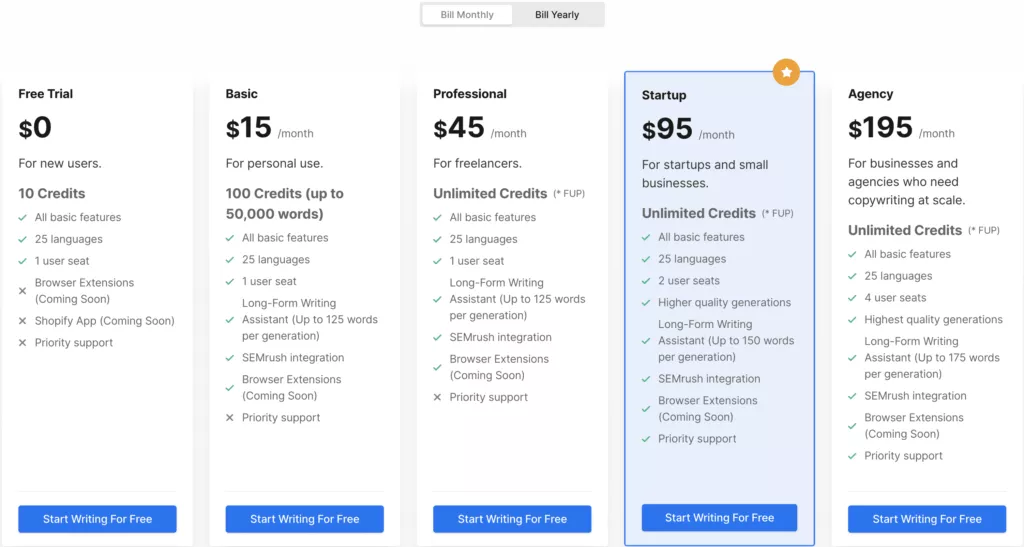Click the FUP note under Agency plan
The width and height of the screenshot is (1024, 547).
coord(983,231)
